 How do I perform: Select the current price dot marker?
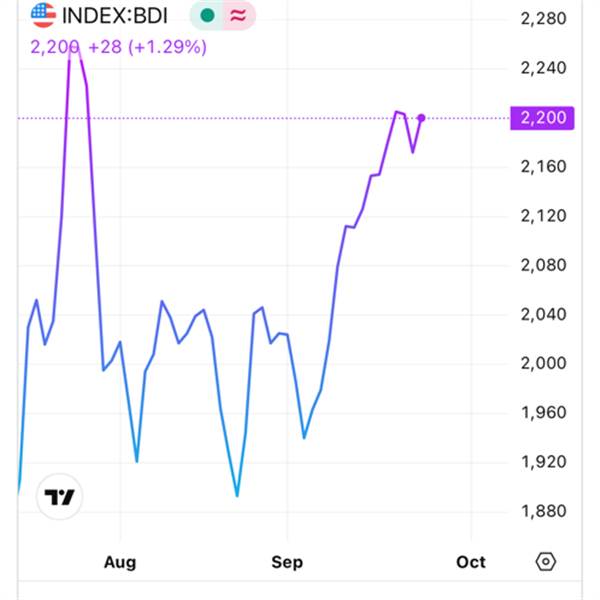[421, 118]
